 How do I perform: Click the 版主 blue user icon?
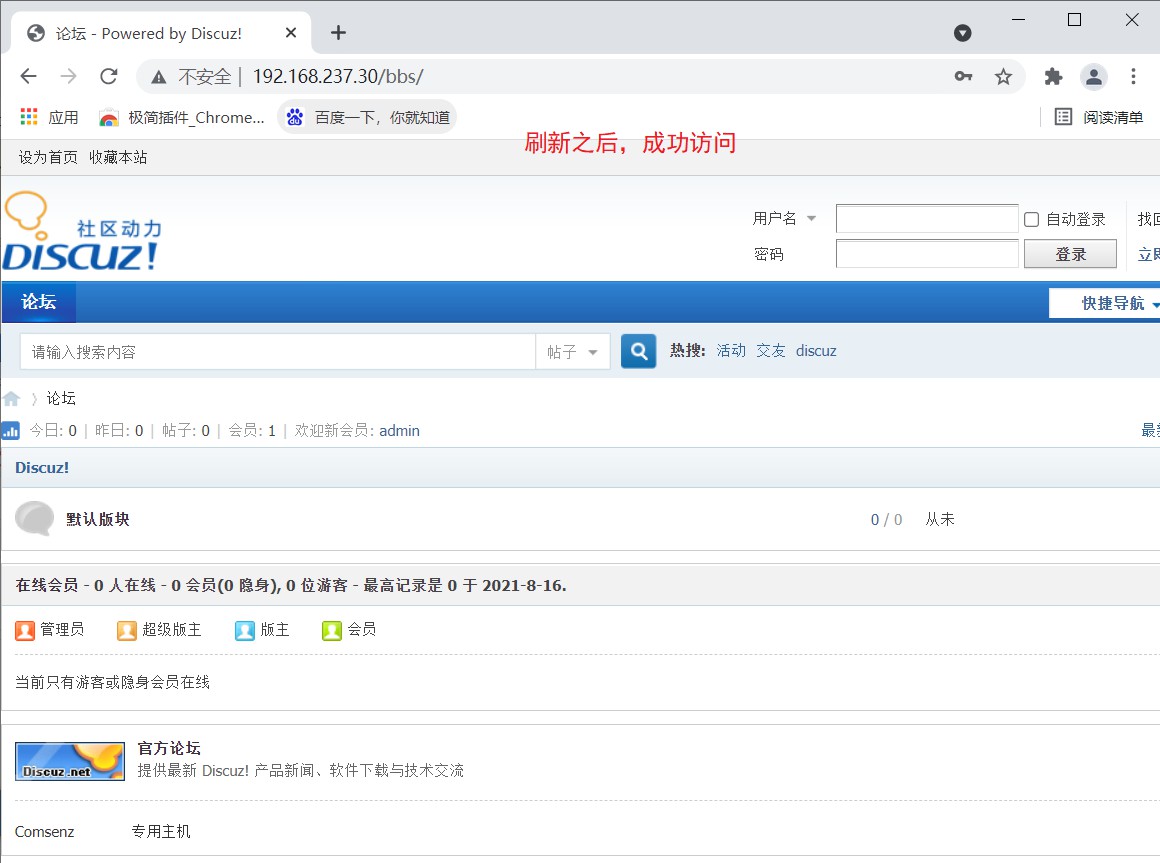245,630
